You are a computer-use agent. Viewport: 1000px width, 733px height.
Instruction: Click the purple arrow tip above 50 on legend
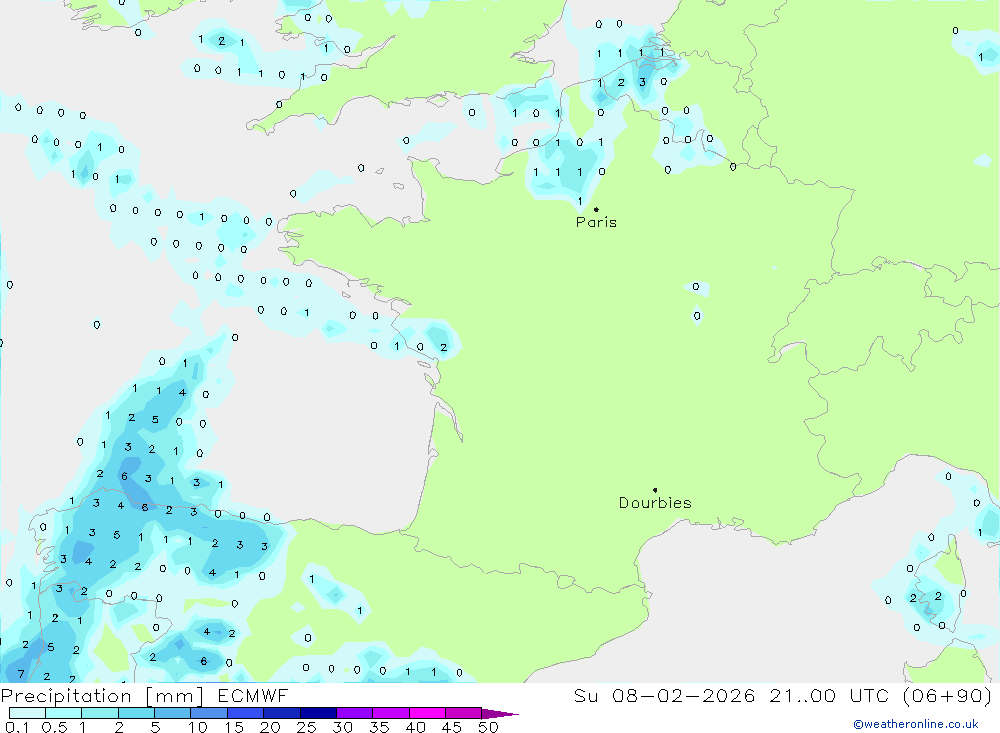[x=501, y=714]
